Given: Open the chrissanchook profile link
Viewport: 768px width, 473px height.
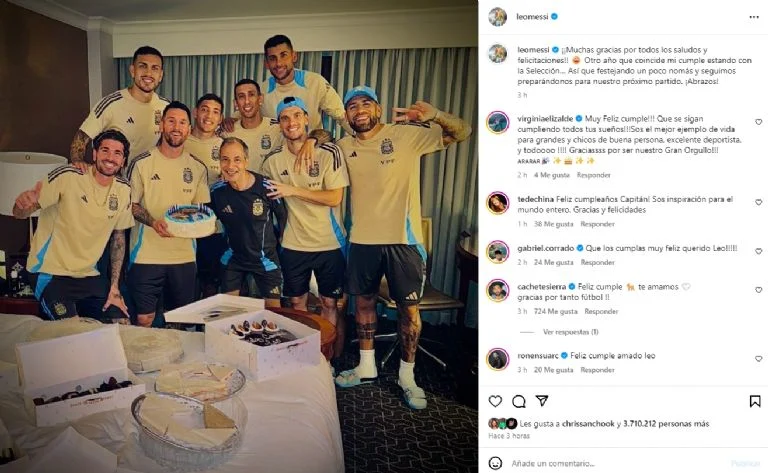Looking at the screenshot, I should [588, 424].
